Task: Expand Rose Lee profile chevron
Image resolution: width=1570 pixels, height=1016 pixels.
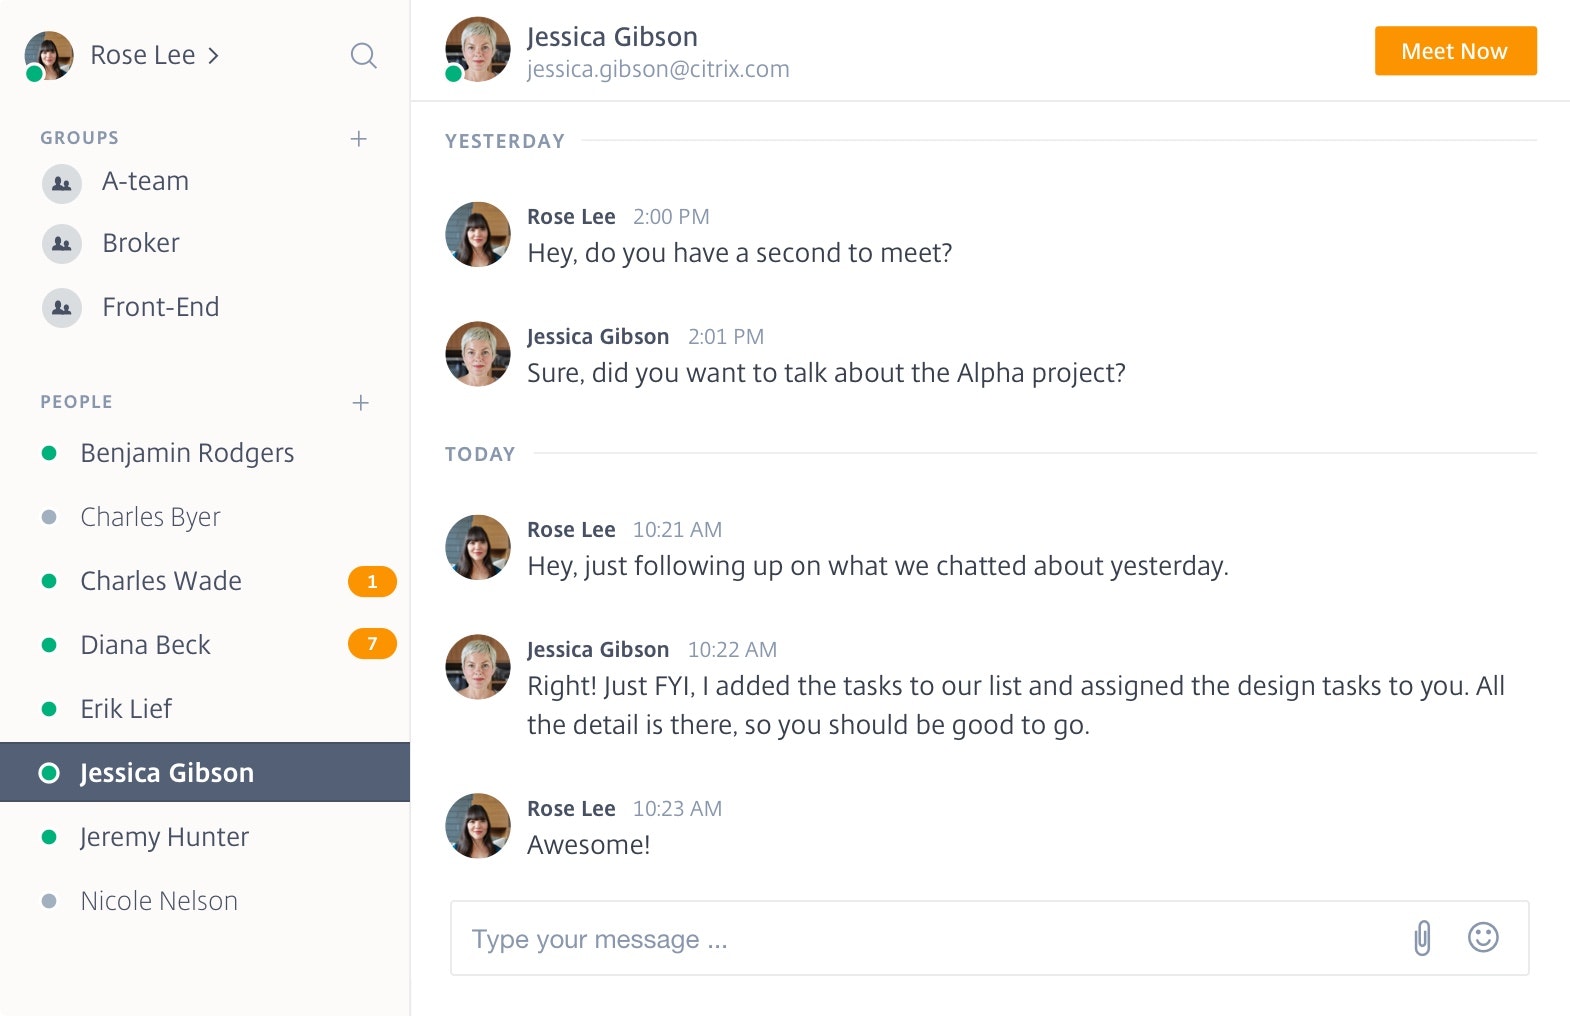Action: tap(213, 56)
